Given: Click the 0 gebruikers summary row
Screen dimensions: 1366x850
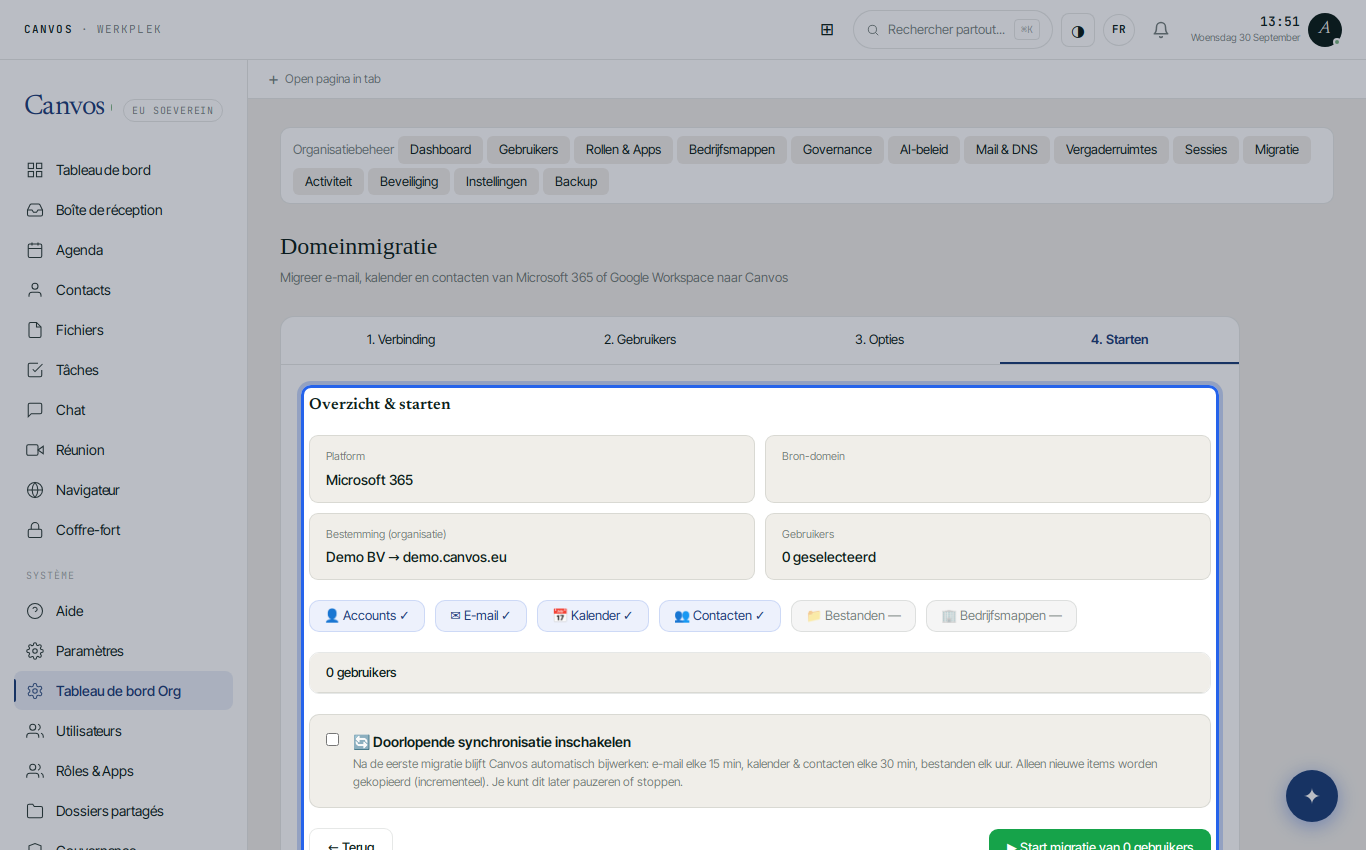Looking at the screenshot, I should pos(760,673).
